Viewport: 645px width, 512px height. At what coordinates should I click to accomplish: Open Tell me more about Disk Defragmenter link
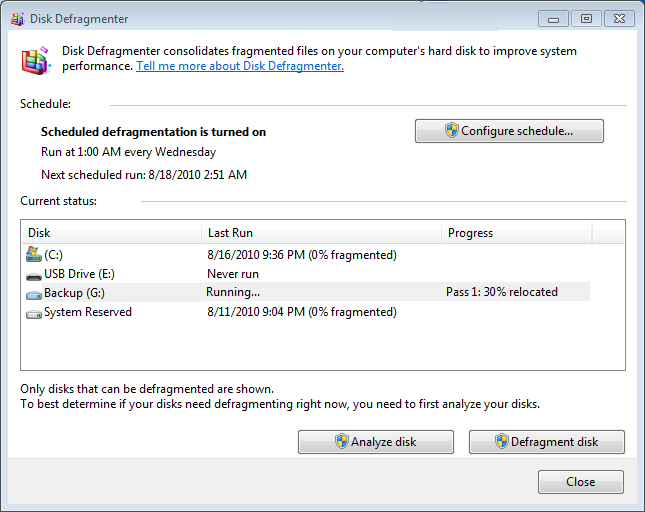pos(240,66)
